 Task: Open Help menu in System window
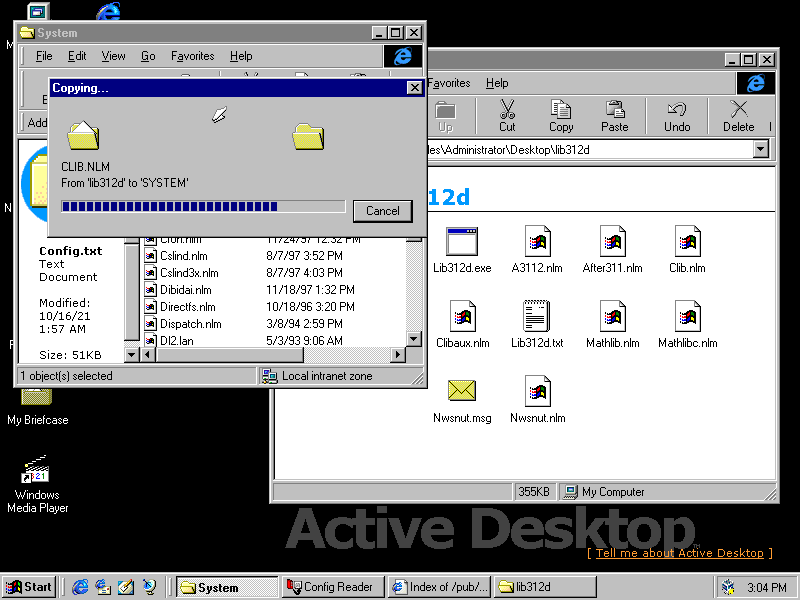click(241, 56)
